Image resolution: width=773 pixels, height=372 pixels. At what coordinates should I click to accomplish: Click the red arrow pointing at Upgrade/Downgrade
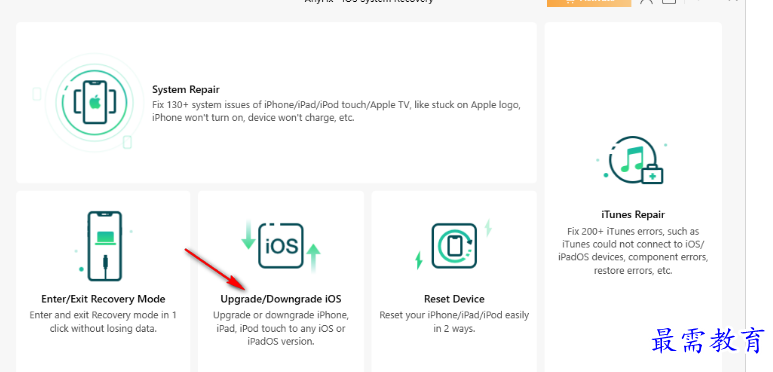pos(215,269)
